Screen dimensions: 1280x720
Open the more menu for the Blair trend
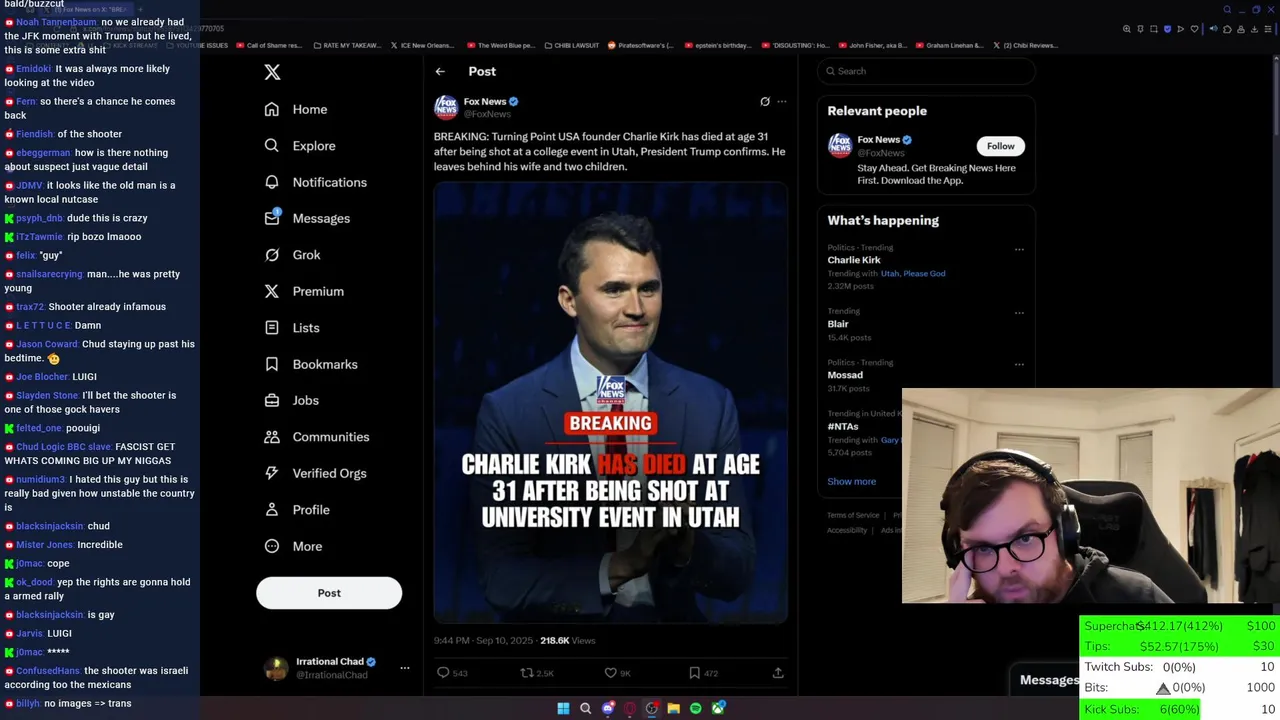click(1019, 313)
